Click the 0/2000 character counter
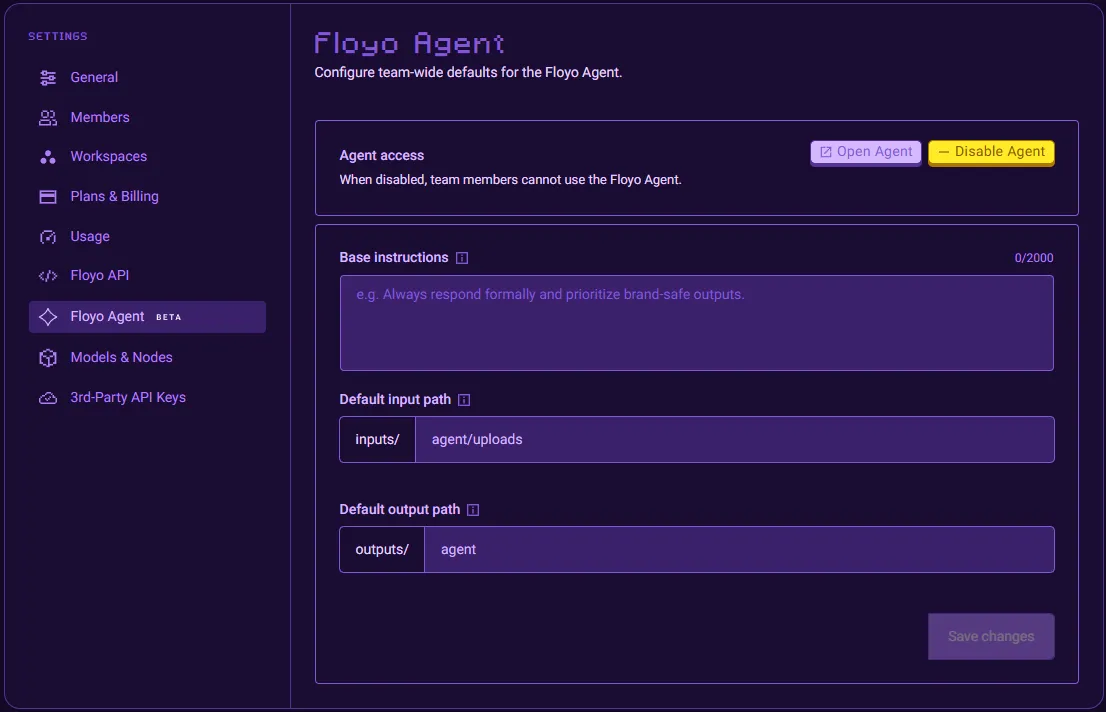 [1033, 258]
